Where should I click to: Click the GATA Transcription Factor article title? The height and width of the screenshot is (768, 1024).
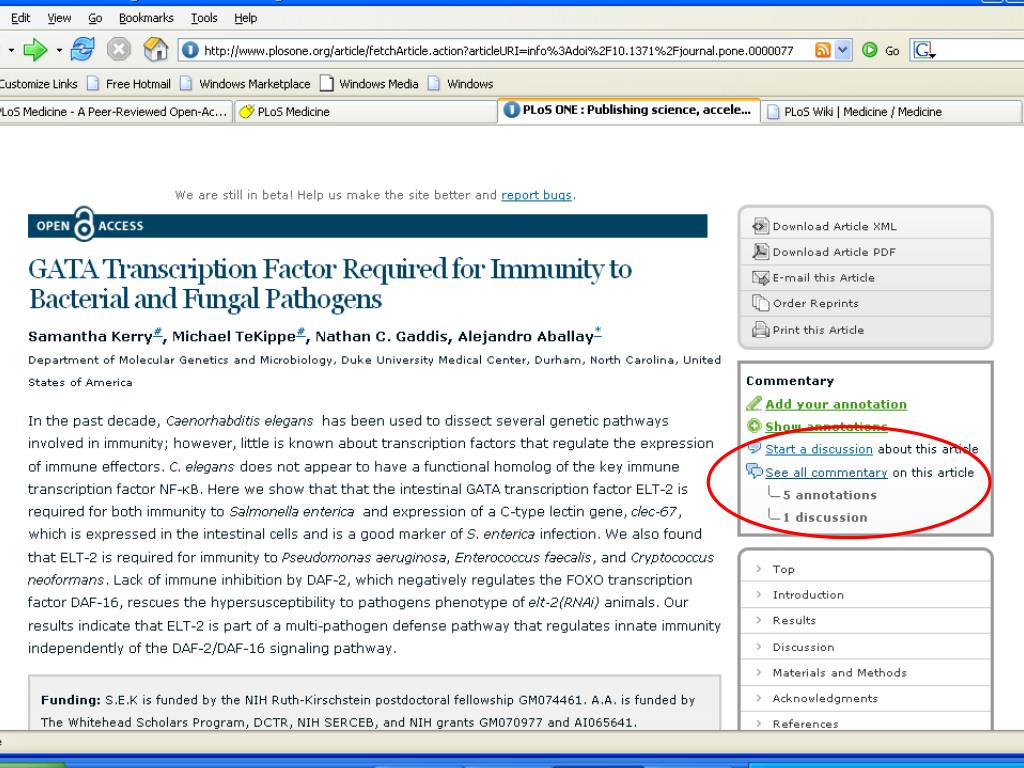330,283
